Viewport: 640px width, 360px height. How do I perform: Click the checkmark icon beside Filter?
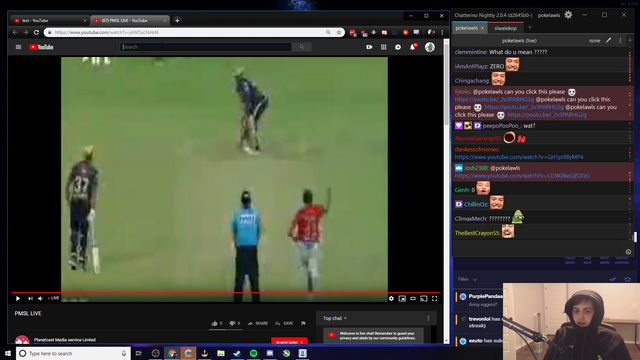[x=613, y=279]
